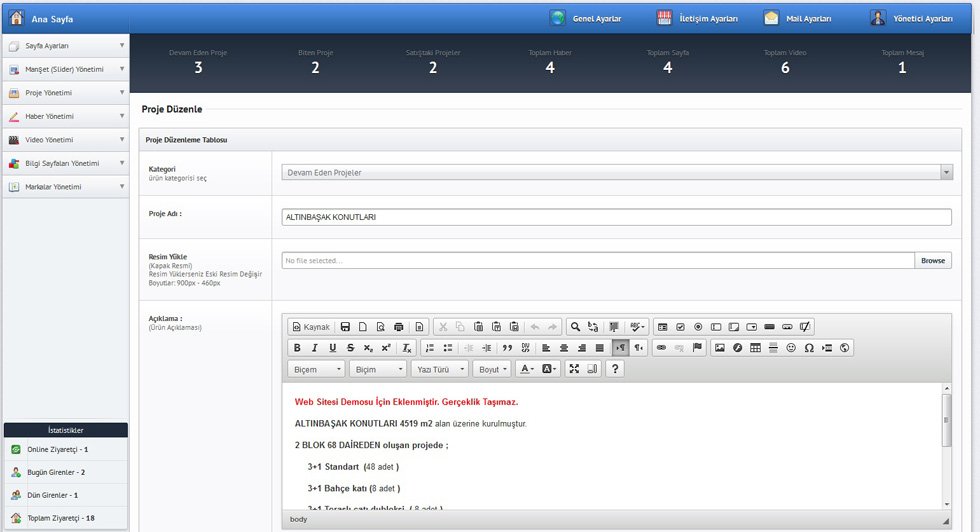Open the Biçem styles dropdown

(316, 369)
